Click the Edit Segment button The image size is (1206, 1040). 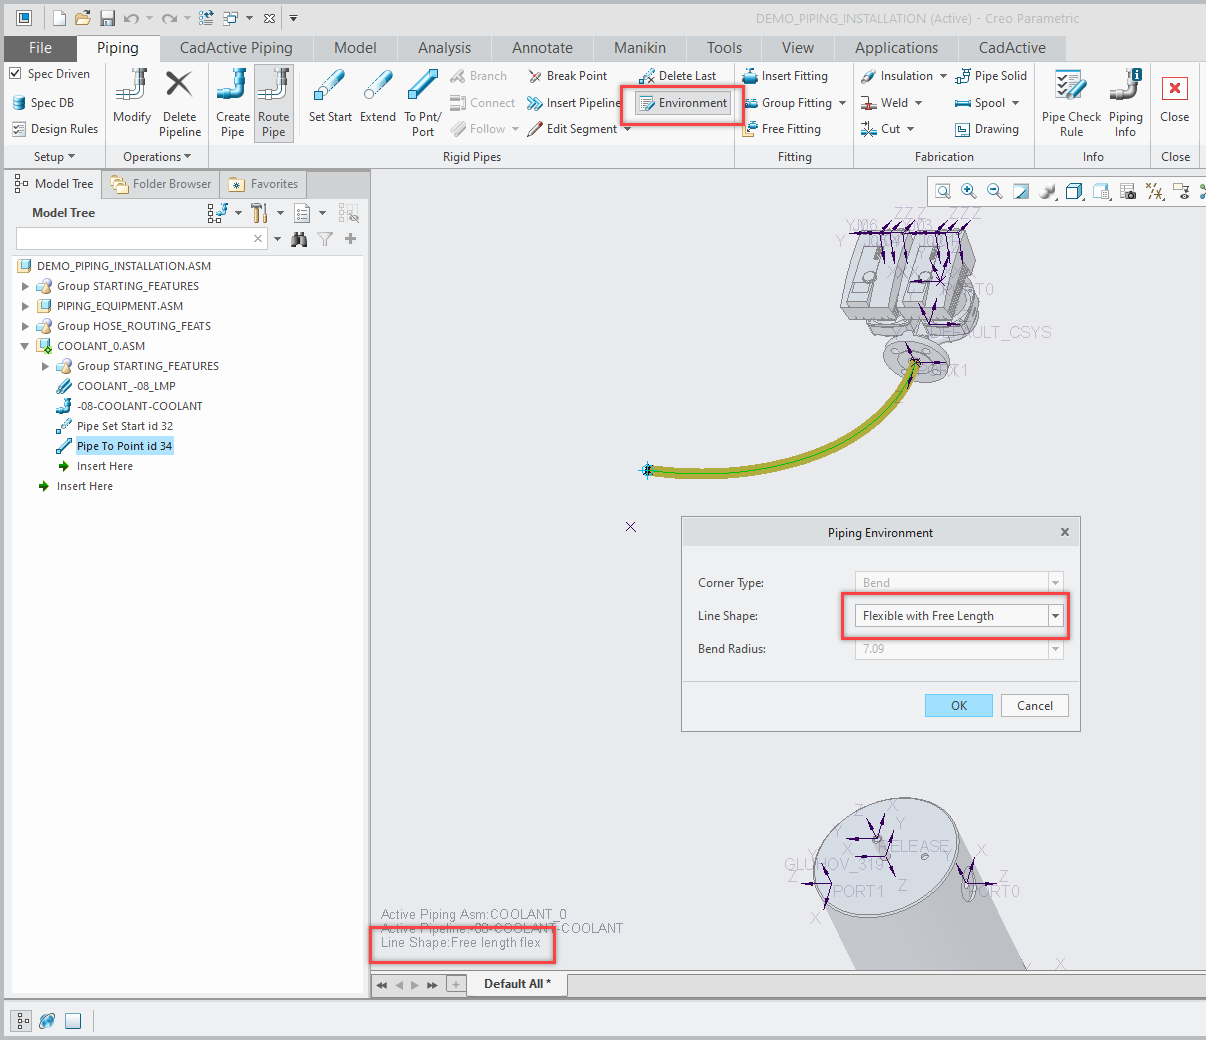tap(573, 129)
